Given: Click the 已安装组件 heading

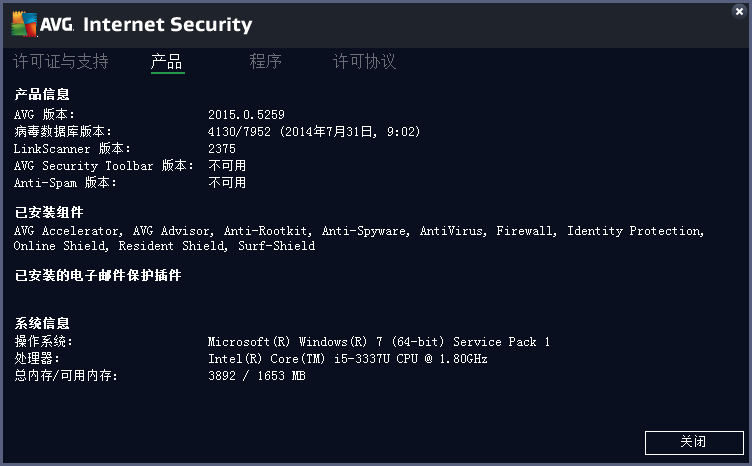Looking at the screenshot, I should point(49,212).
